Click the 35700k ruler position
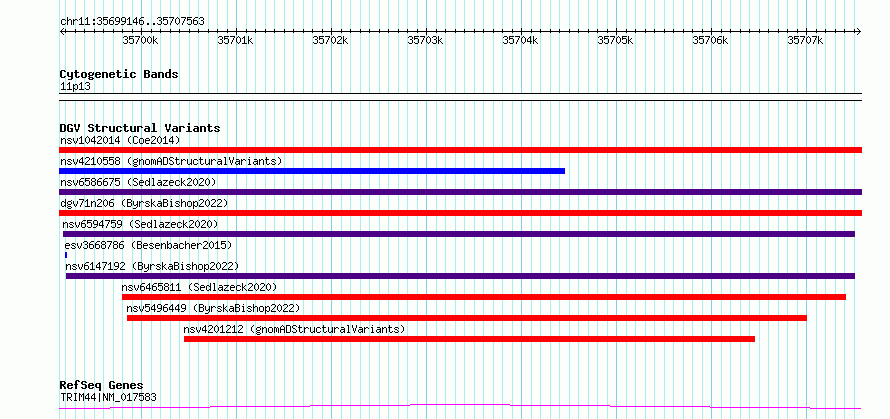 point(140,40)
